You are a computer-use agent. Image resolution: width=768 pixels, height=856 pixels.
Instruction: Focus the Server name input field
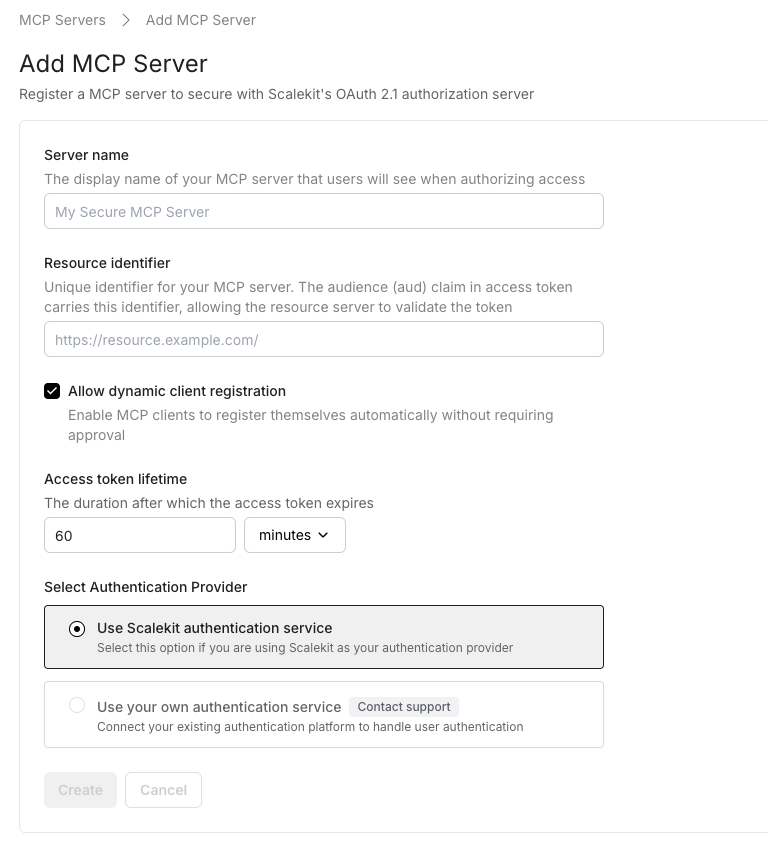point(323,212)
